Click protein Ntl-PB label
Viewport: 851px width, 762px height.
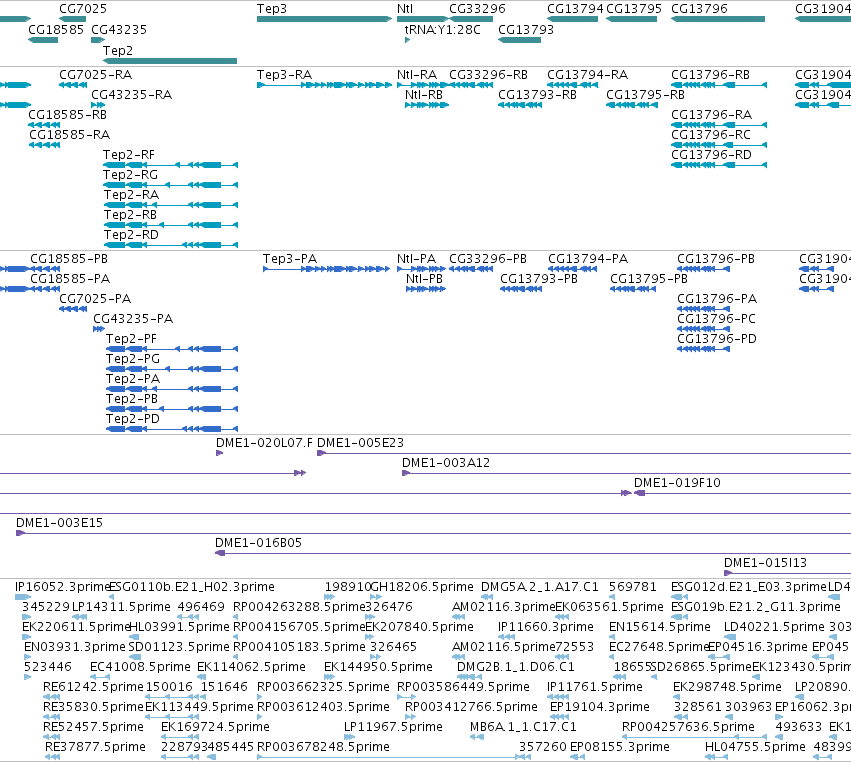click(424, 278)
